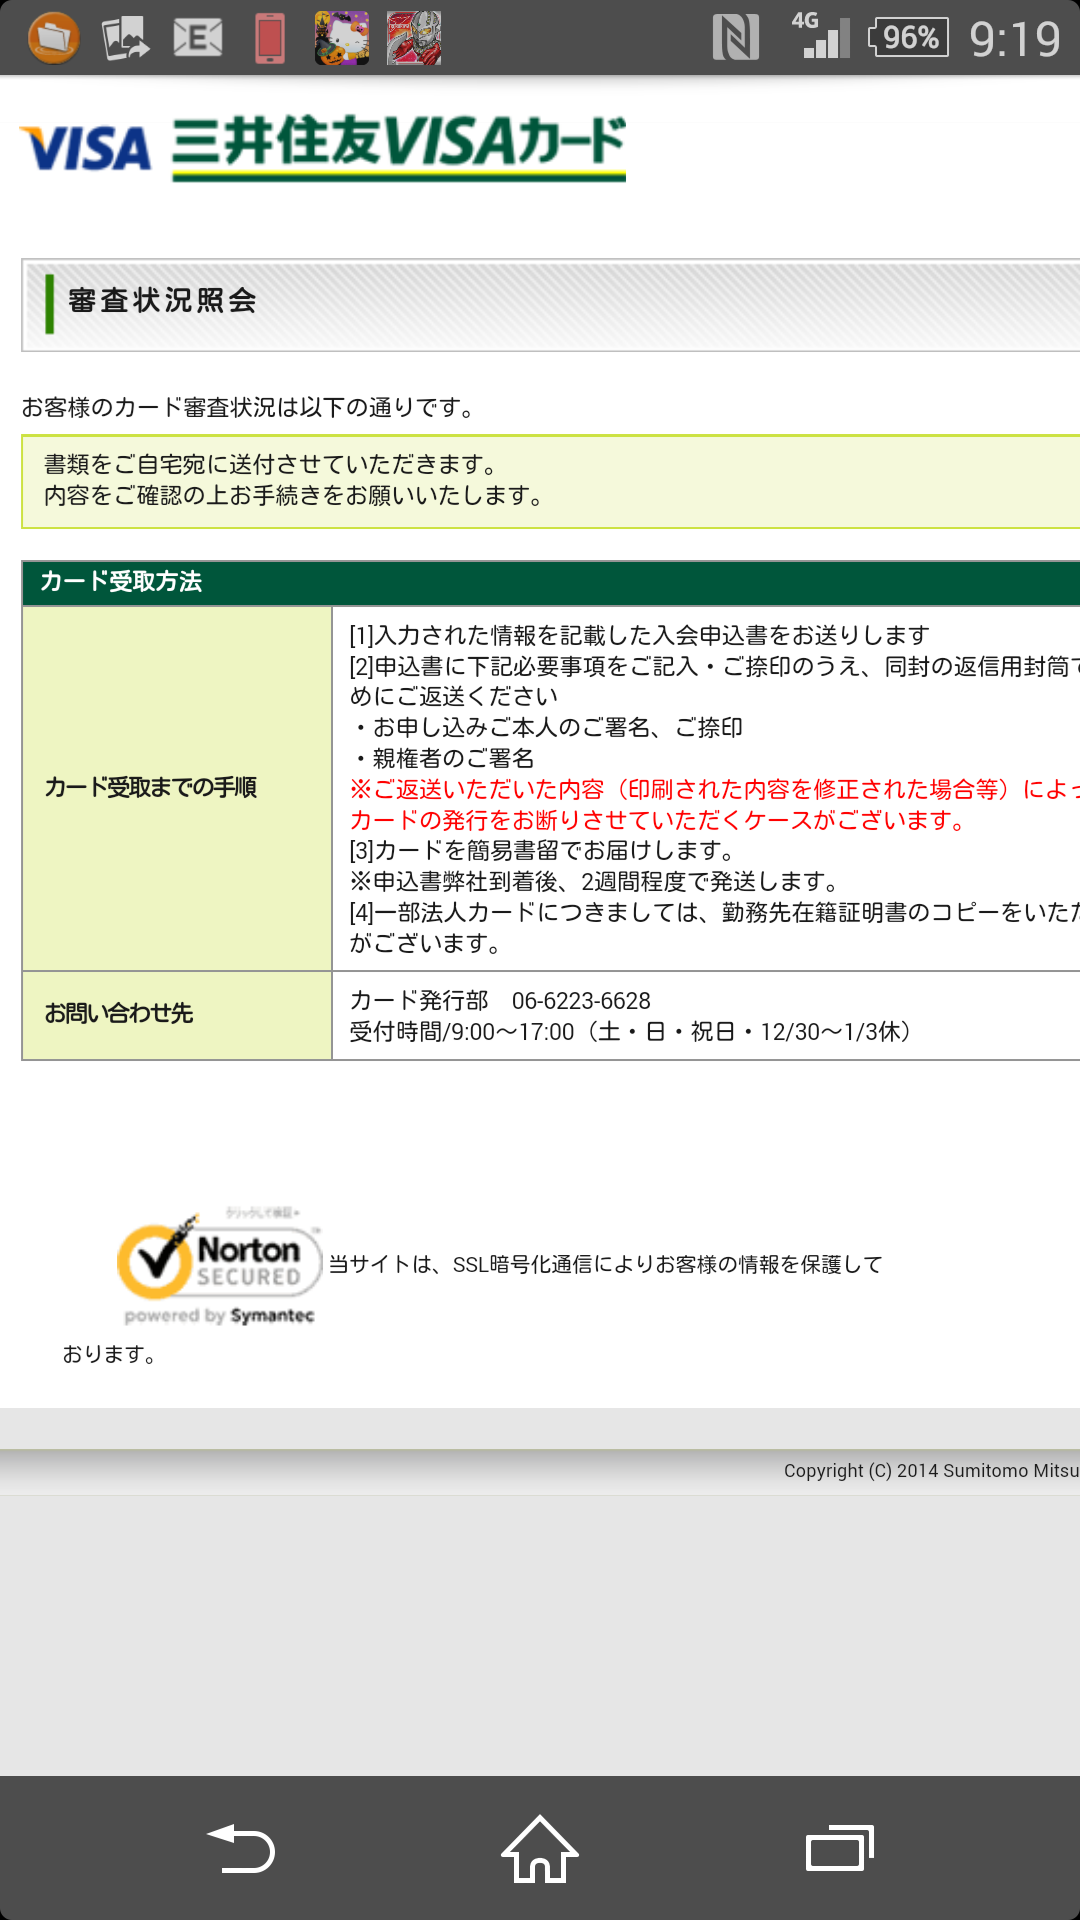Tap the photo sharing notification icon
Screen dimensions: 1080x1920
coord(125,38)
